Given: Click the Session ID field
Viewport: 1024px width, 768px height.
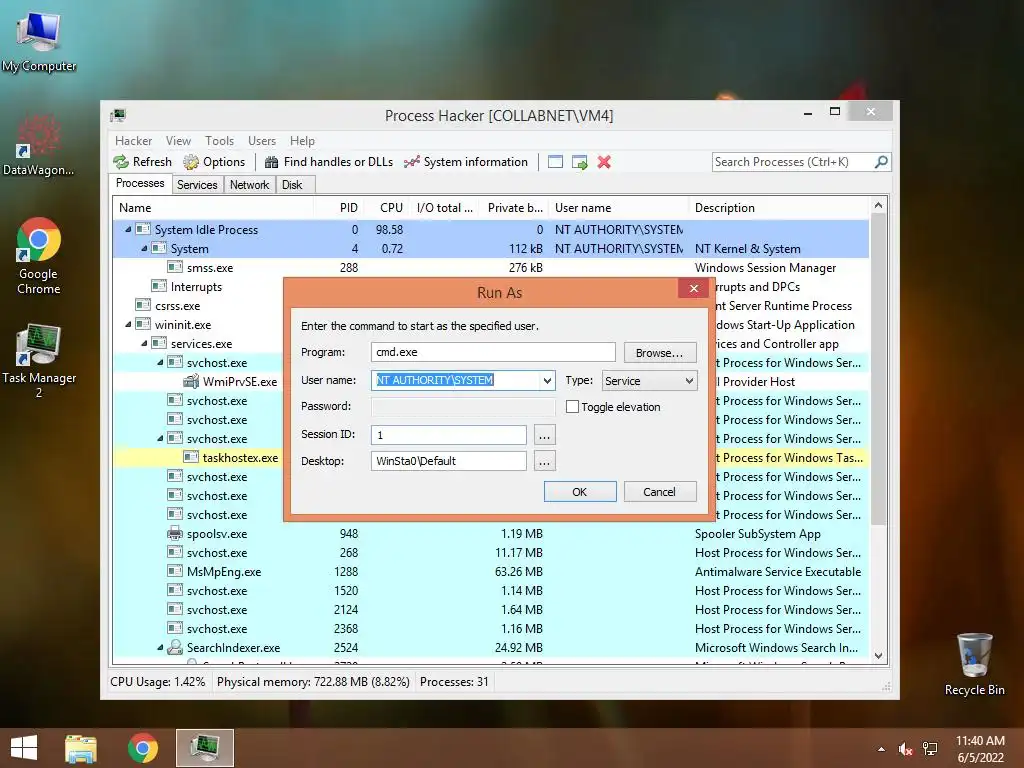Looking at the screenshot, I should [x=449, y=435].
